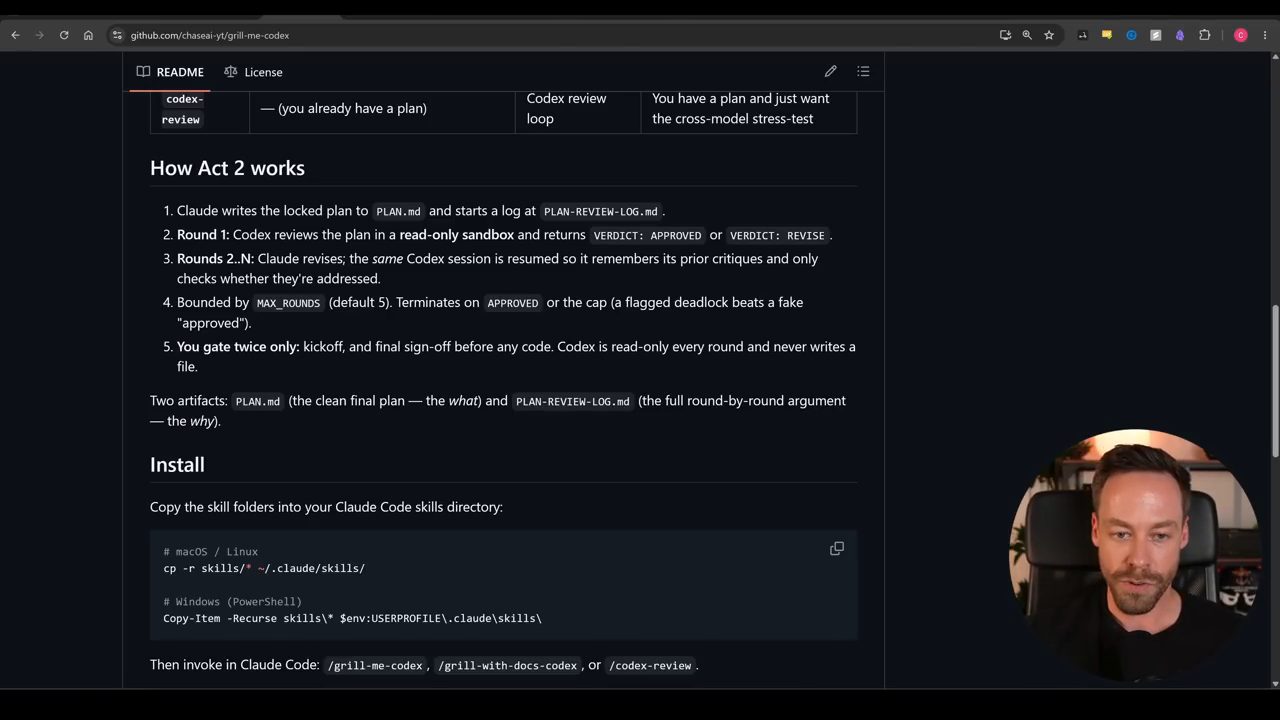Screen dimensions: 1280x720
Task: Click the /codex-review command text
Action: click(x=650, y=666)
